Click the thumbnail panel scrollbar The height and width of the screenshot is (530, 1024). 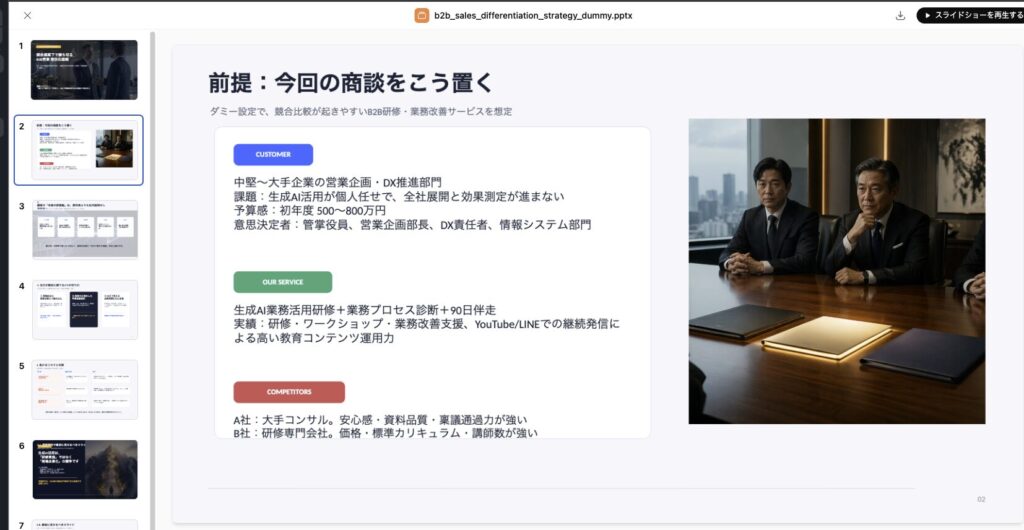click(153, 281)
